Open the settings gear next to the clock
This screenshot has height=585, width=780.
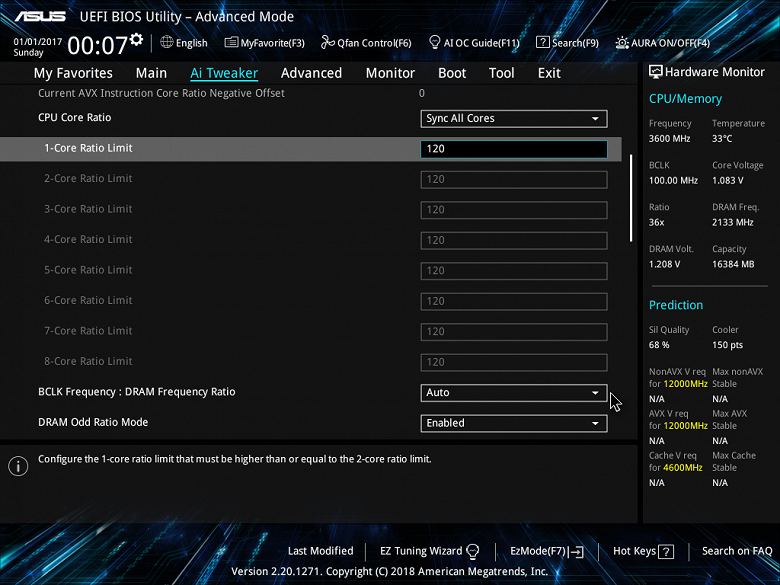click(x=136, y=39)
